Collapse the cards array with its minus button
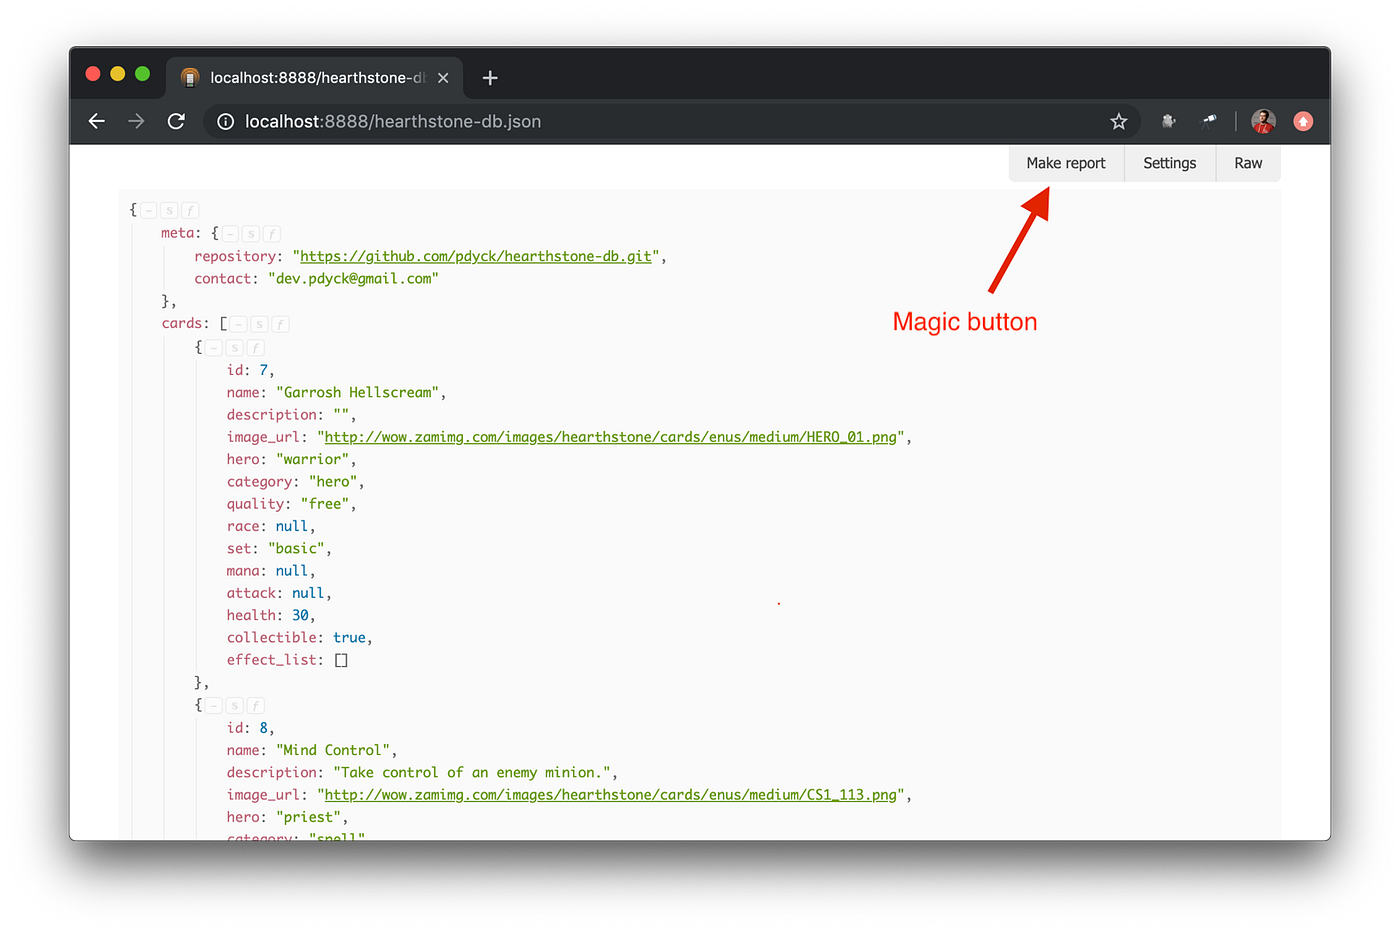This screenshot has height=932, width=1400. point(239,324)
